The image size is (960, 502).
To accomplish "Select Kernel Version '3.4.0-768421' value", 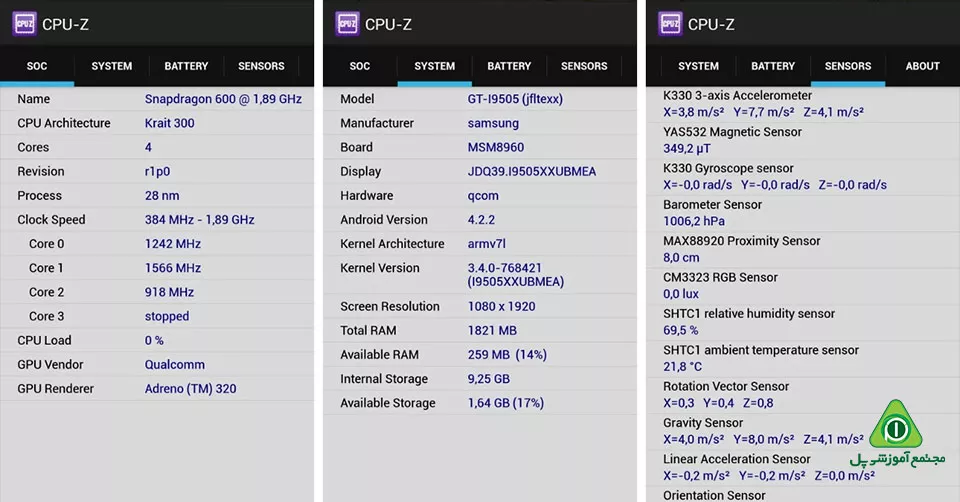I will point(504,268).
